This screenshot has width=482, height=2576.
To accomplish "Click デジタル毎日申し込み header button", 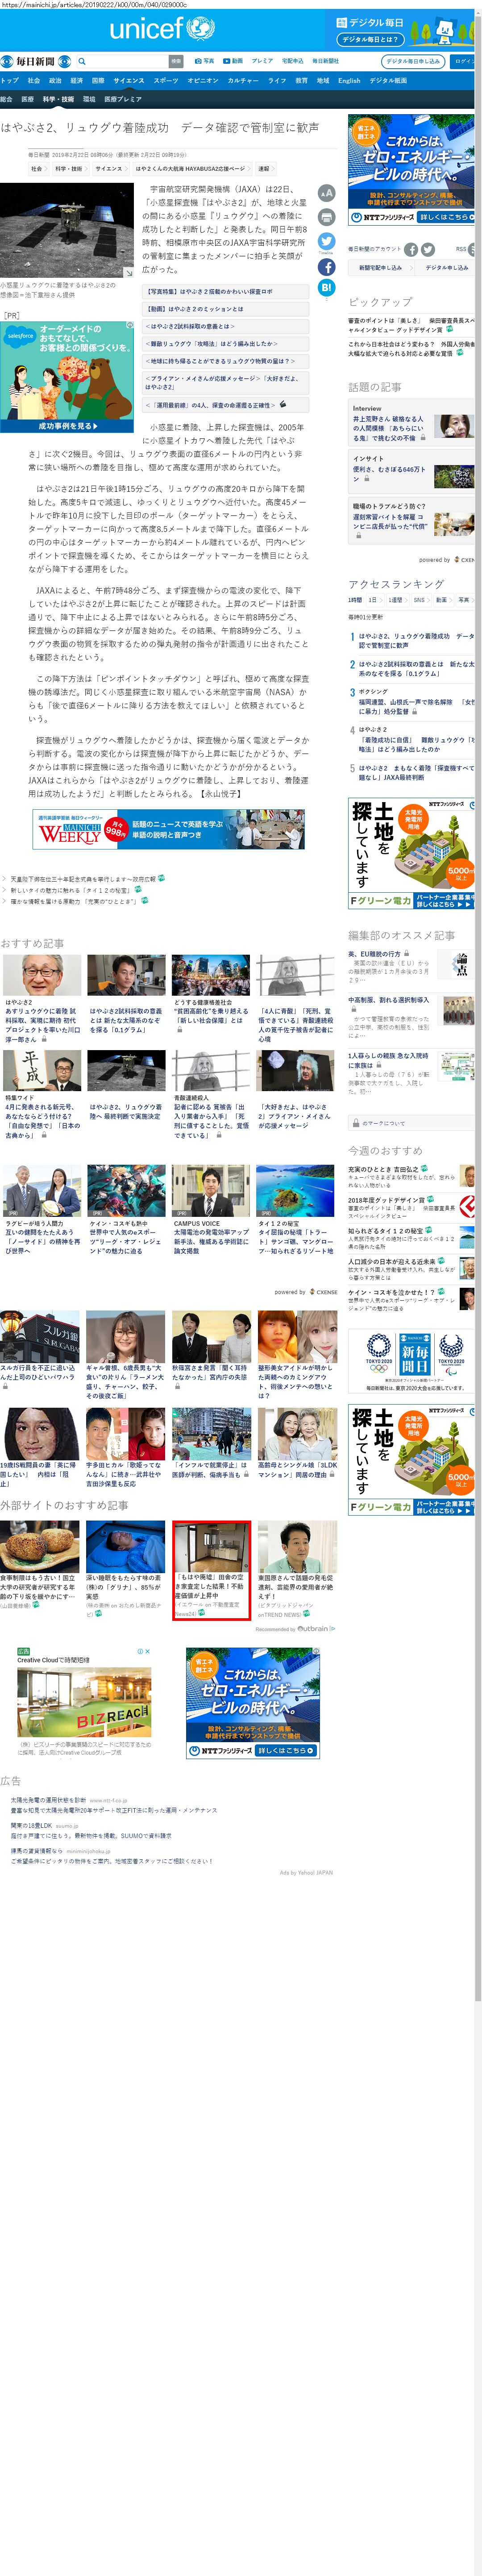I will point(412,61).
